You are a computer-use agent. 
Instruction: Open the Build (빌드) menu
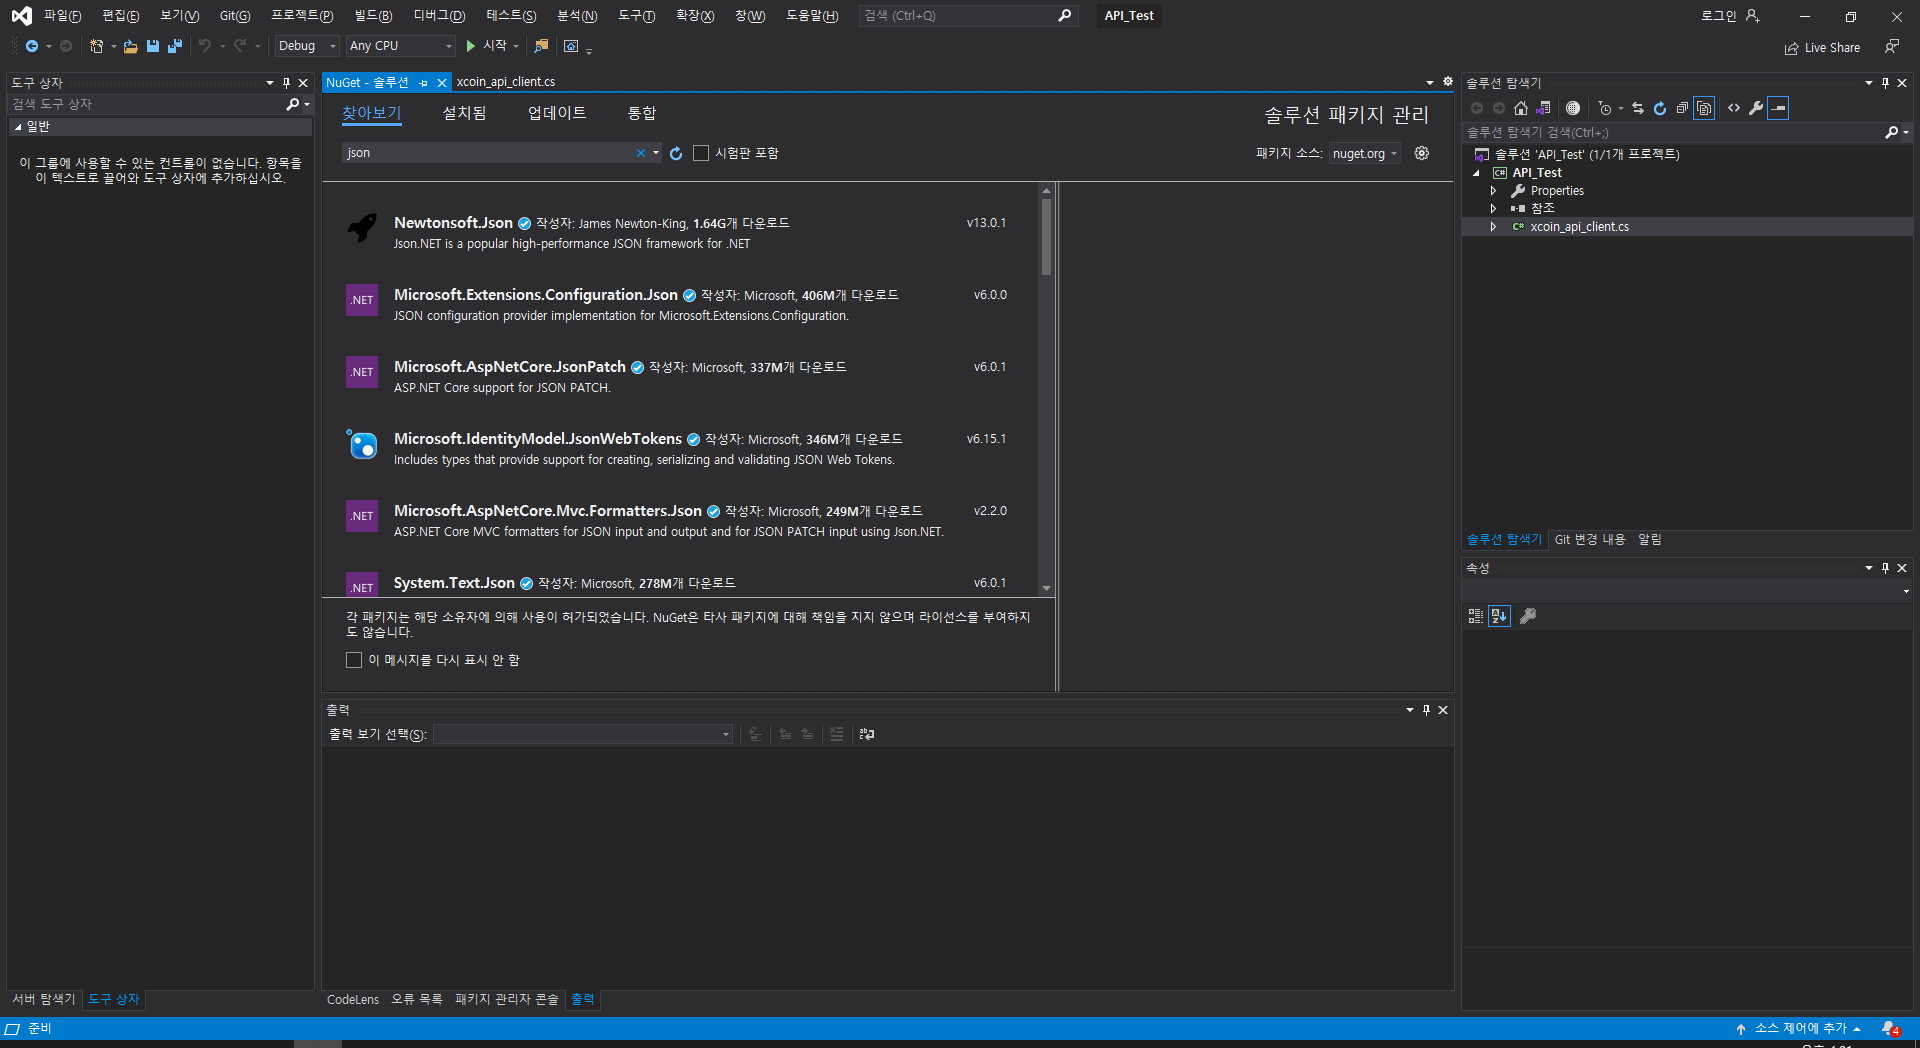click(x=373, y=16)
